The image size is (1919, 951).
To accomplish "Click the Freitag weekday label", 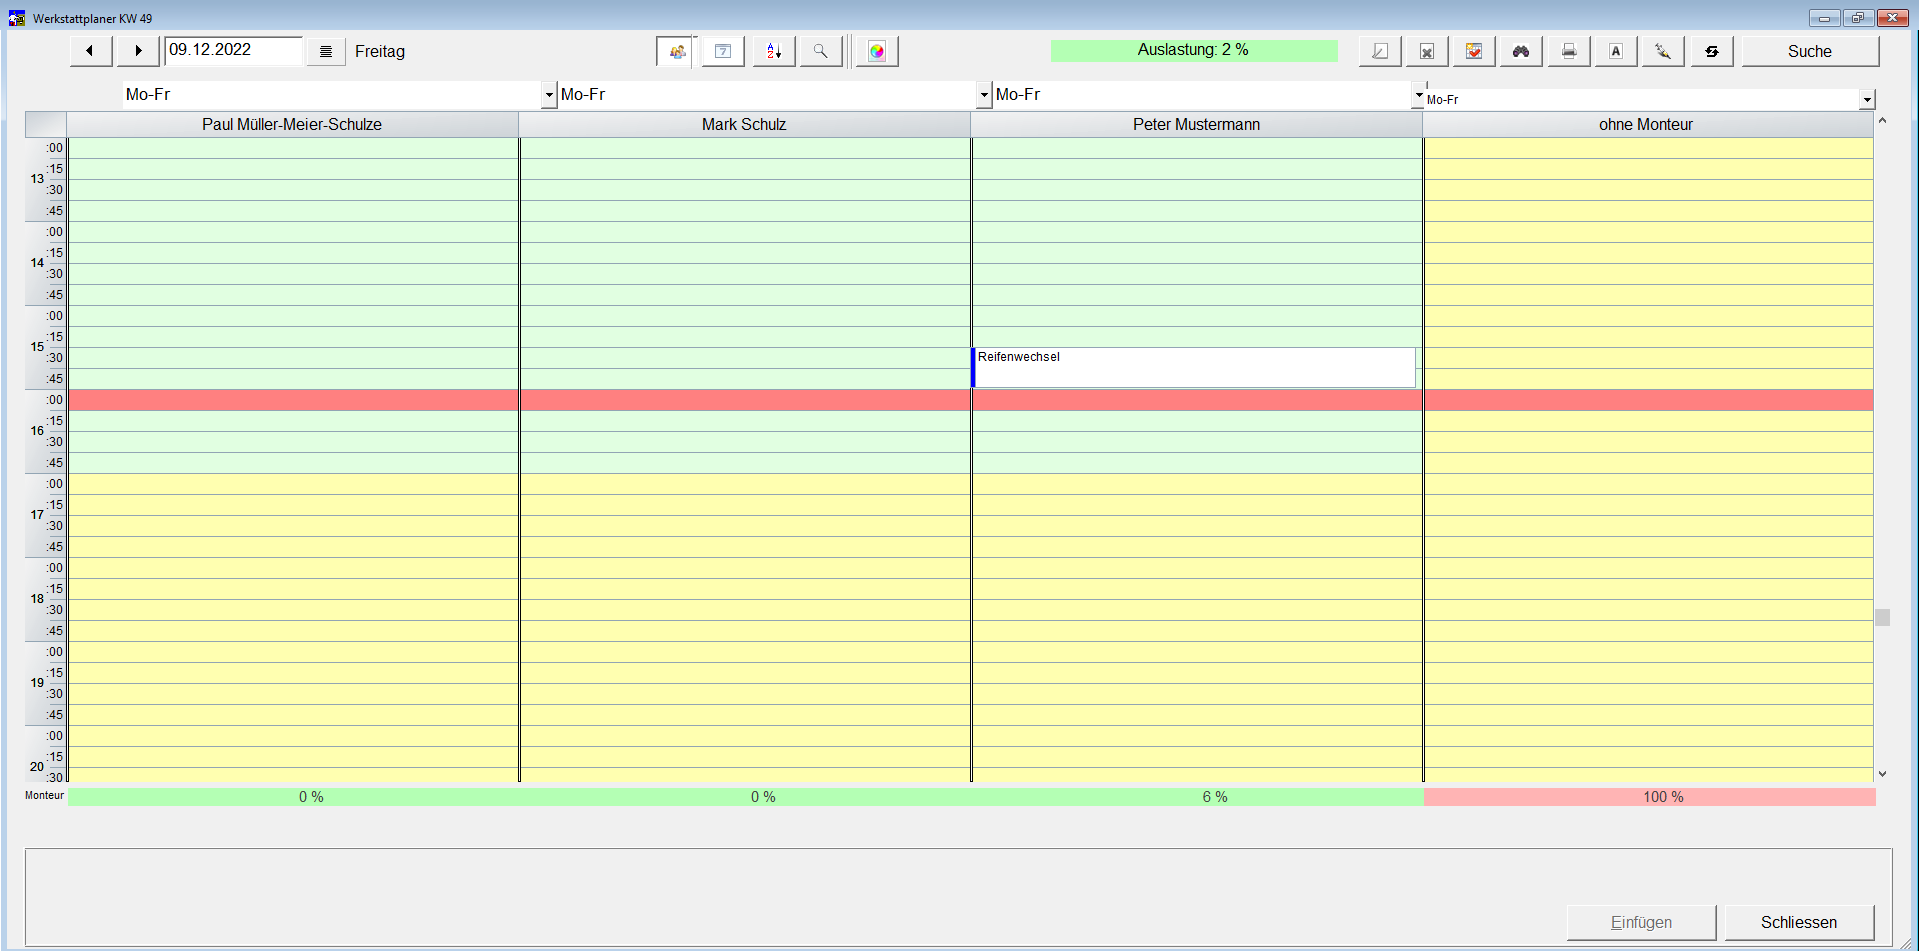I will (380, 52).
